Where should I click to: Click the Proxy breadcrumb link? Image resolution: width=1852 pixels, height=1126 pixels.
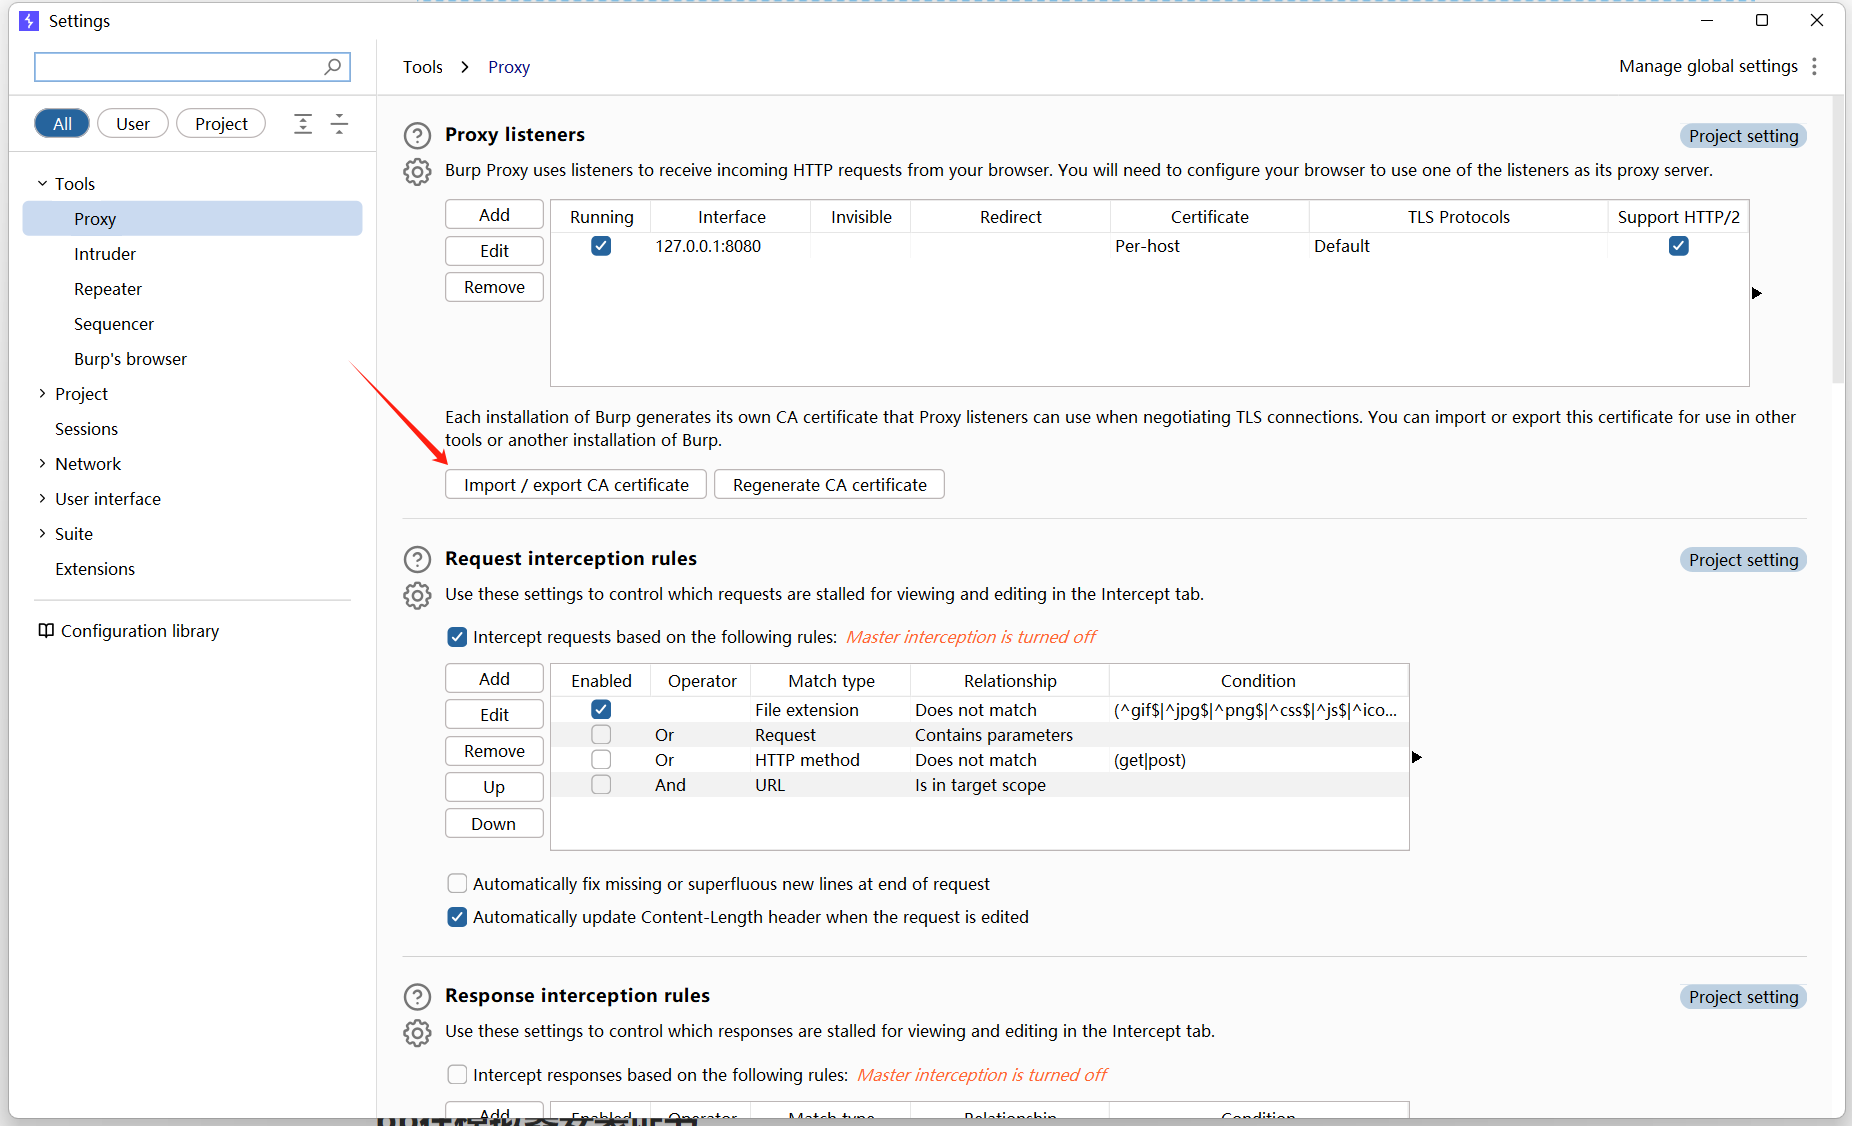coord(509,67)
